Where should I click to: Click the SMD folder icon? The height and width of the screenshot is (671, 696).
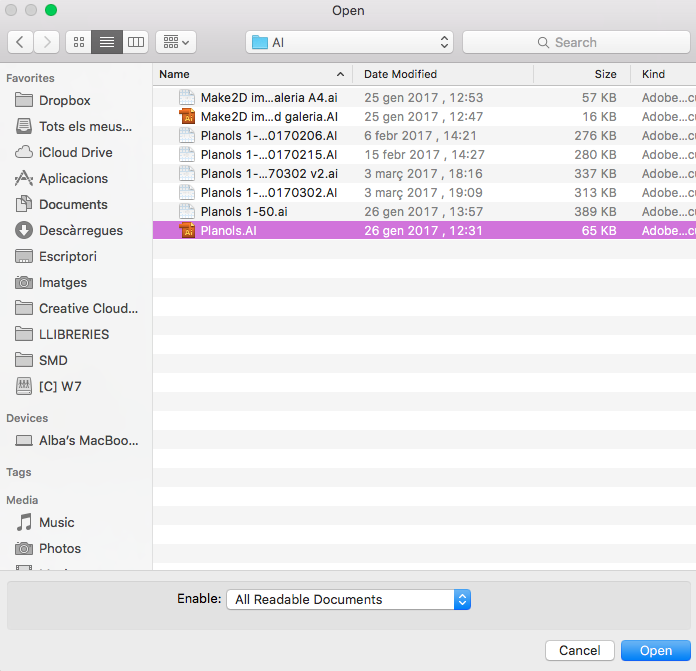(x=24, y=360)
